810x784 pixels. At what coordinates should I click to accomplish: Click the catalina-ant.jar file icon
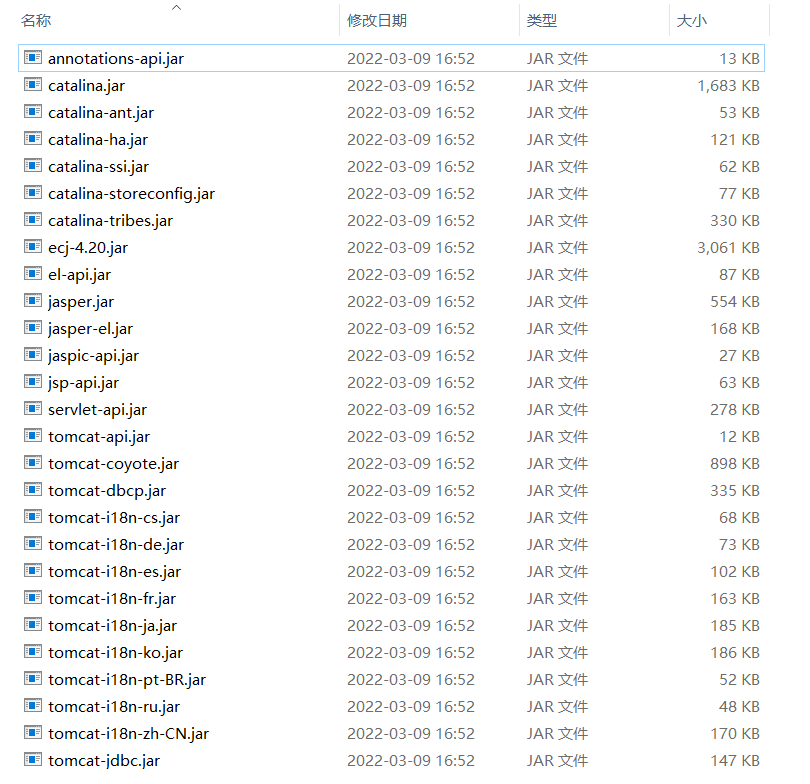[33, 111]
